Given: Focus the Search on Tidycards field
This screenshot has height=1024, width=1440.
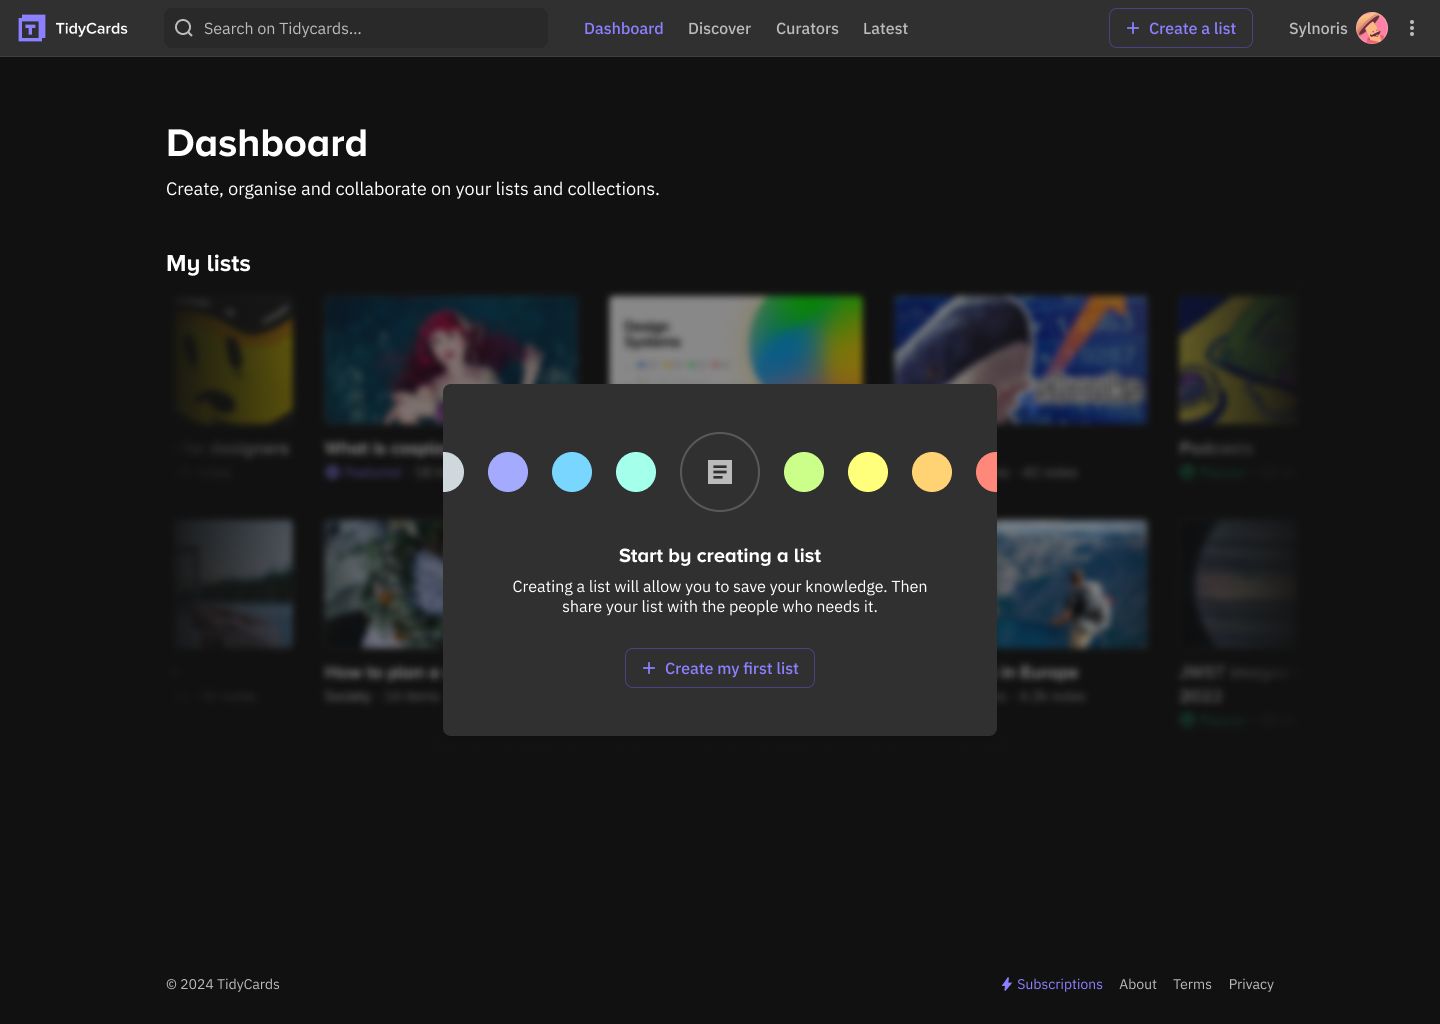Looking at the screenshot, I should tap(356, 28).
